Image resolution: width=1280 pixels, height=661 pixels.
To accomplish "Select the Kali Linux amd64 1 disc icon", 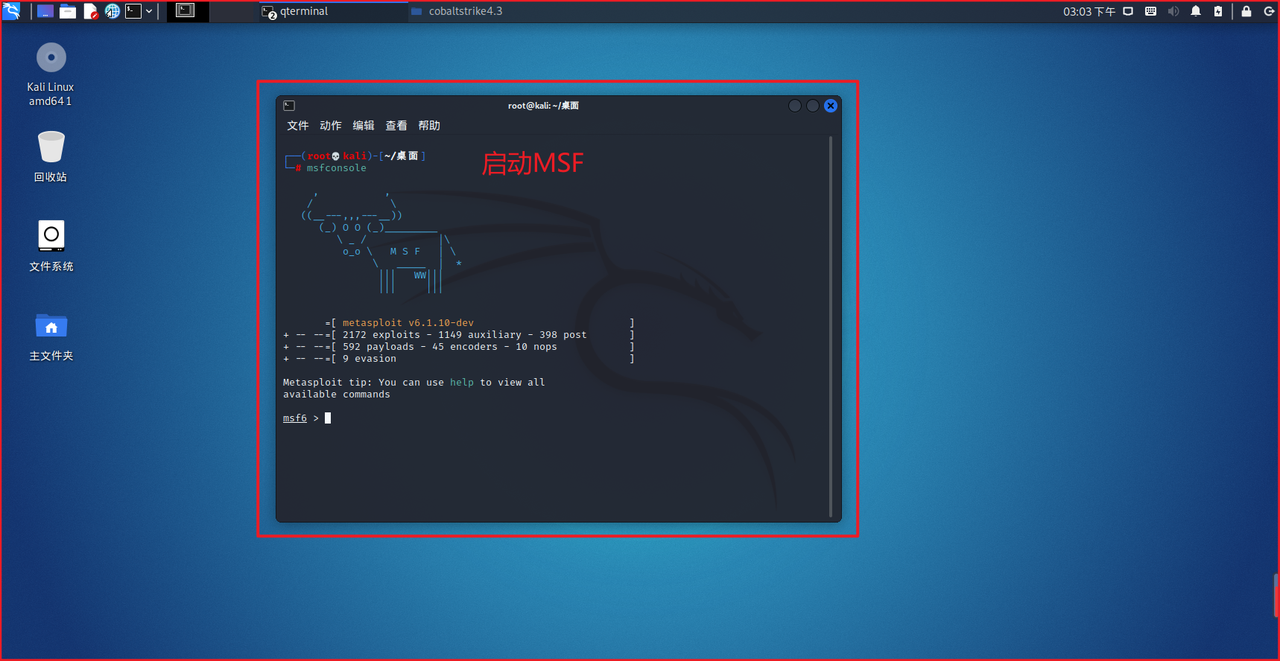I will (x=51, y=74).
